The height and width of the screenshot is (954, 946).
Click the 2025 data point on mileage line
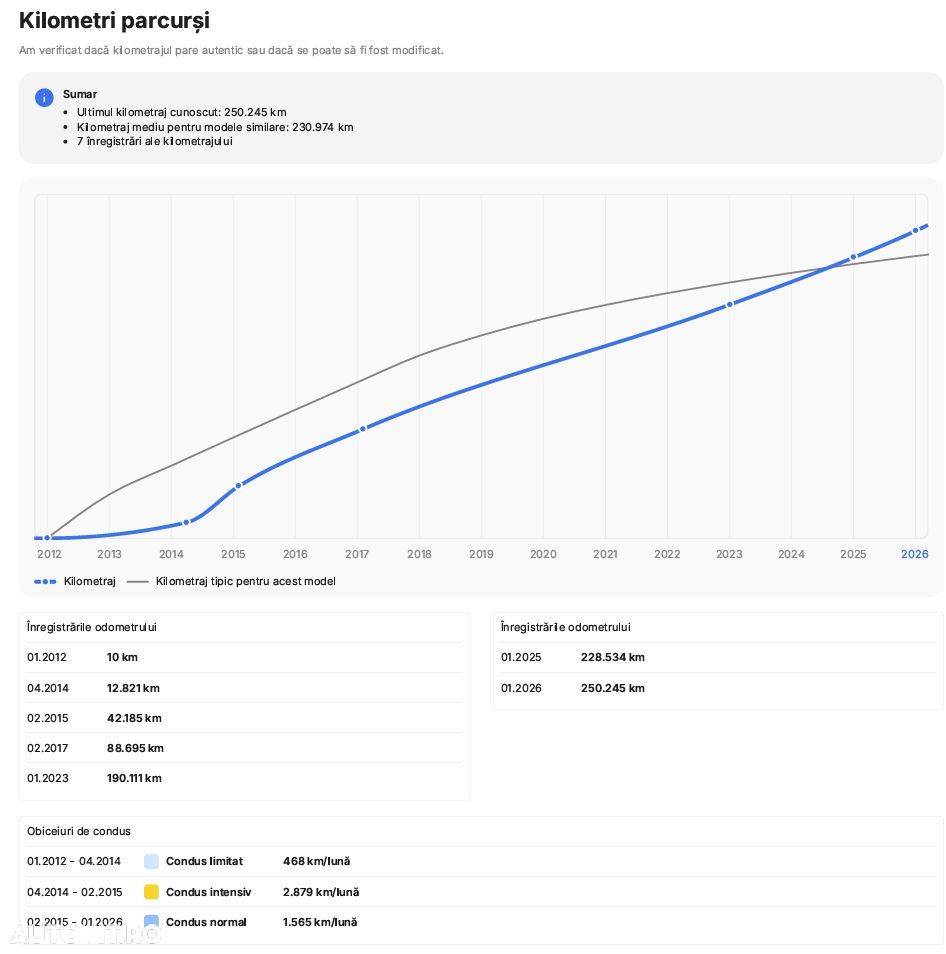(x=853, y=257)
